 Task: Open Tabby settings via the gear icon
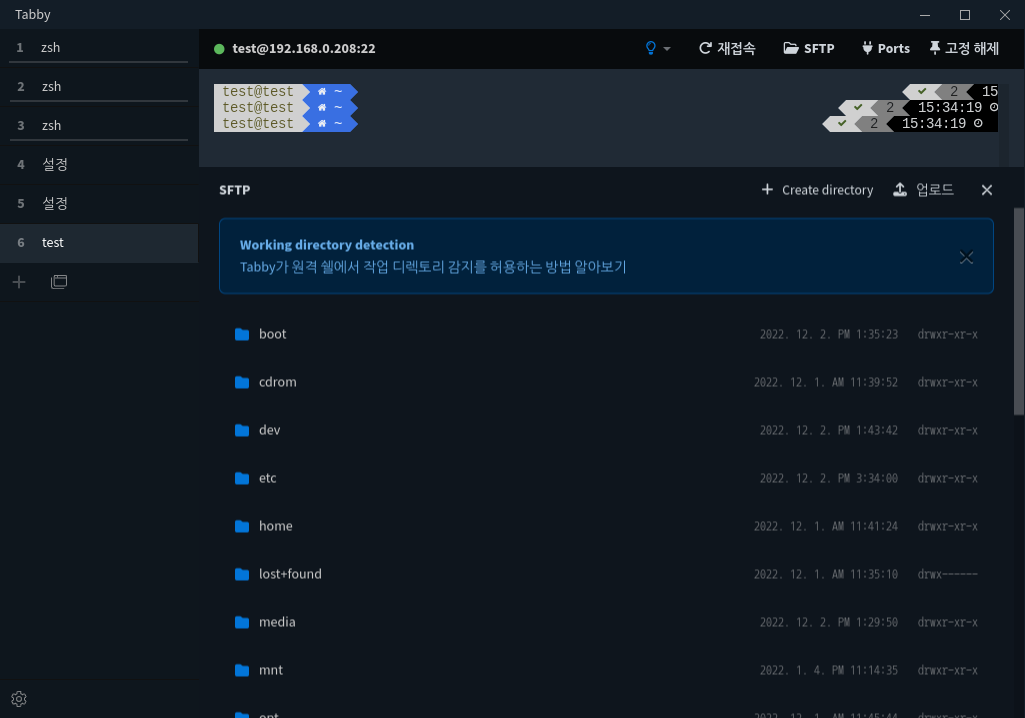[x=18, y=698]
